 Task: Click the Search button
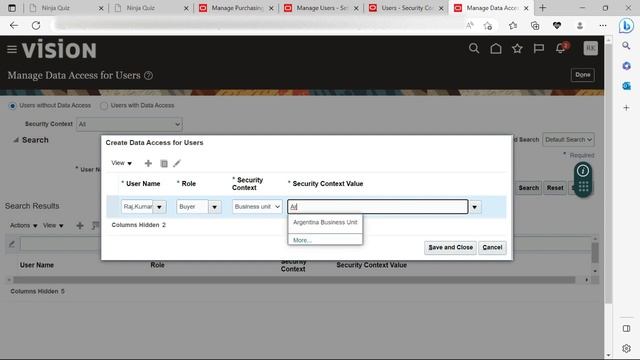[529, 188]
